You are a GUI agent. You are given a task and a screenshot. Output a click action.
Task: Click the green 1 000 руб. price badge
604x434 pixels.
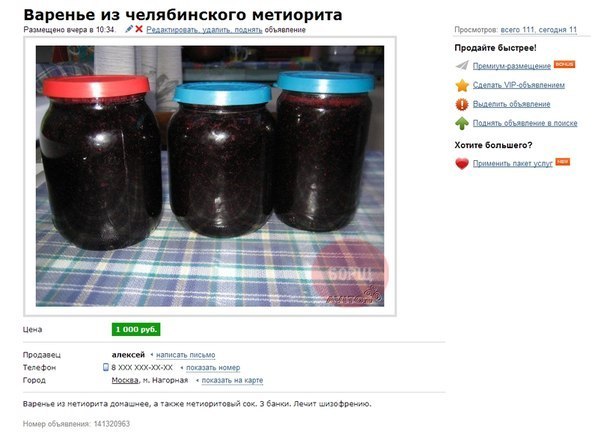tap(136, 329)
